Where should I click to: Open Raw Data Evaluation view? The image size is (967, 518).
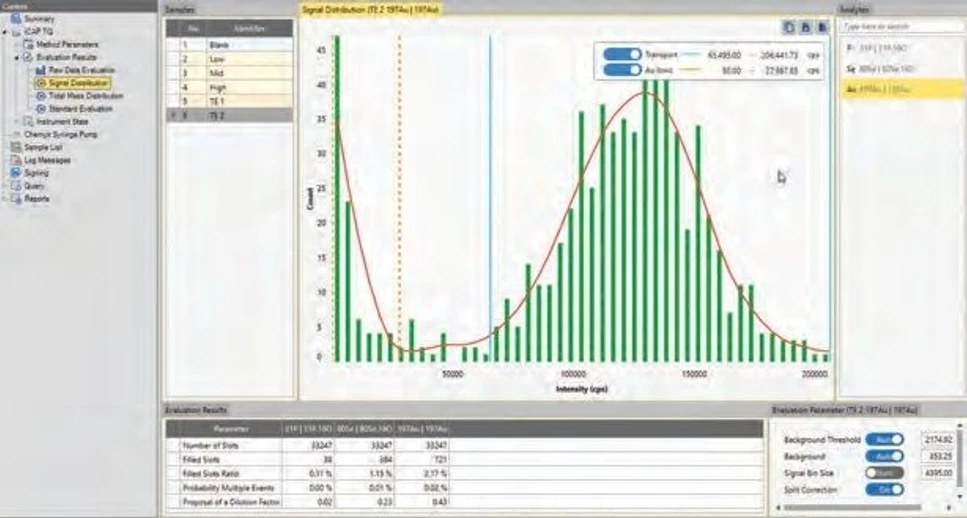[x=81, y=70]
